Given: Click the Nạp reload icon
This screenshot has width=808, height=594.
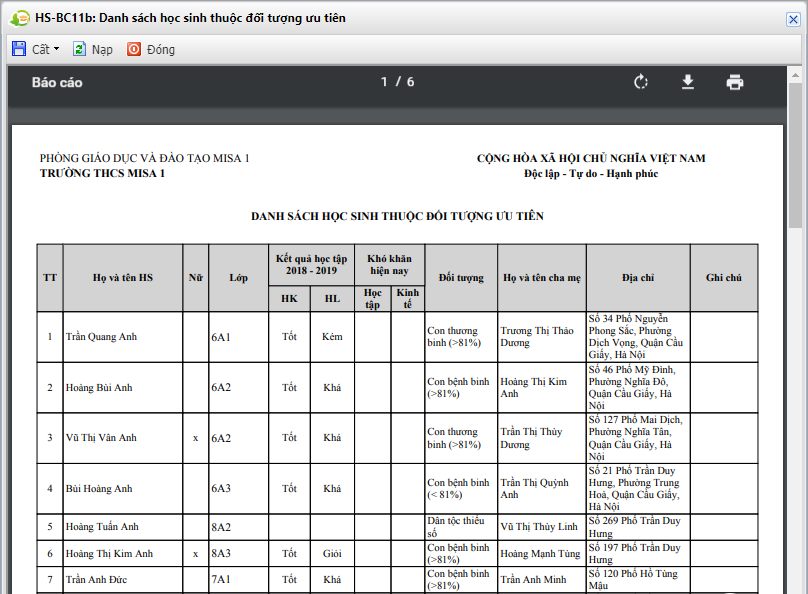Looking at the screenshot, I should point(79,49).
